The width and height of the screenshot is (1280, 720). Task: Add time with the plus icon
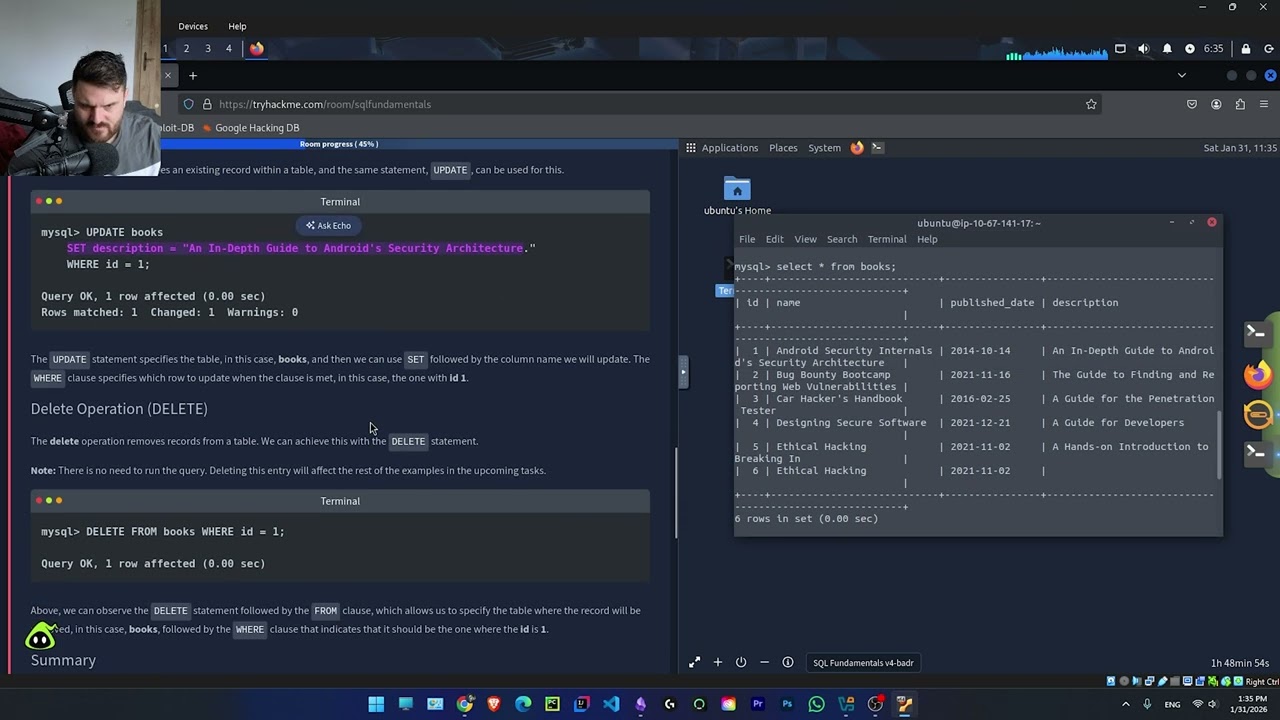tap(717, 662)
